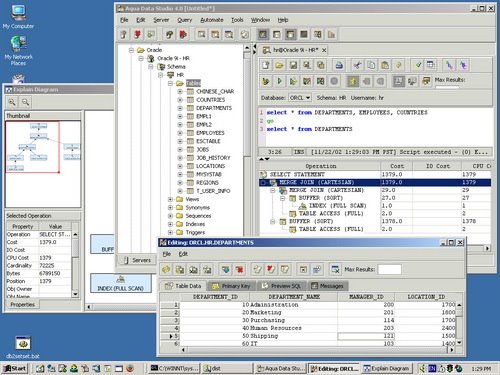500x375 pixels.
Task: Click the MERGE JOIN row icon in highlighted explain row
Action: (x=273, y=182)
